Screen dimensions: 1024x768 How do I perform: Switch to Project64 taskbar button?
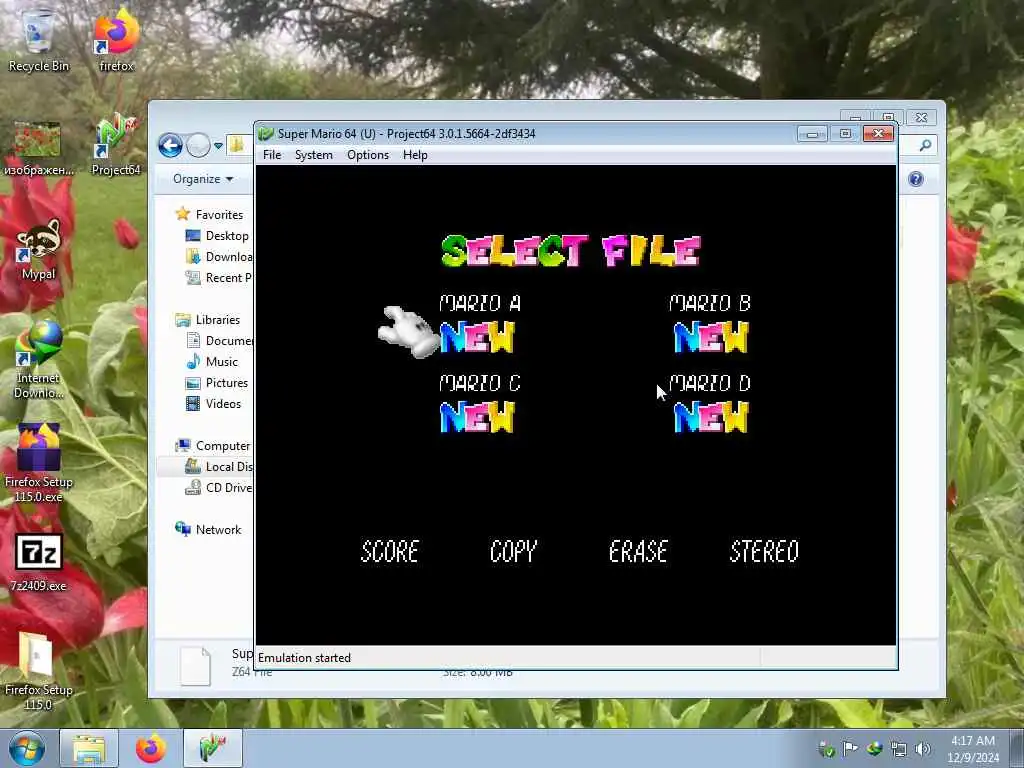212,748
